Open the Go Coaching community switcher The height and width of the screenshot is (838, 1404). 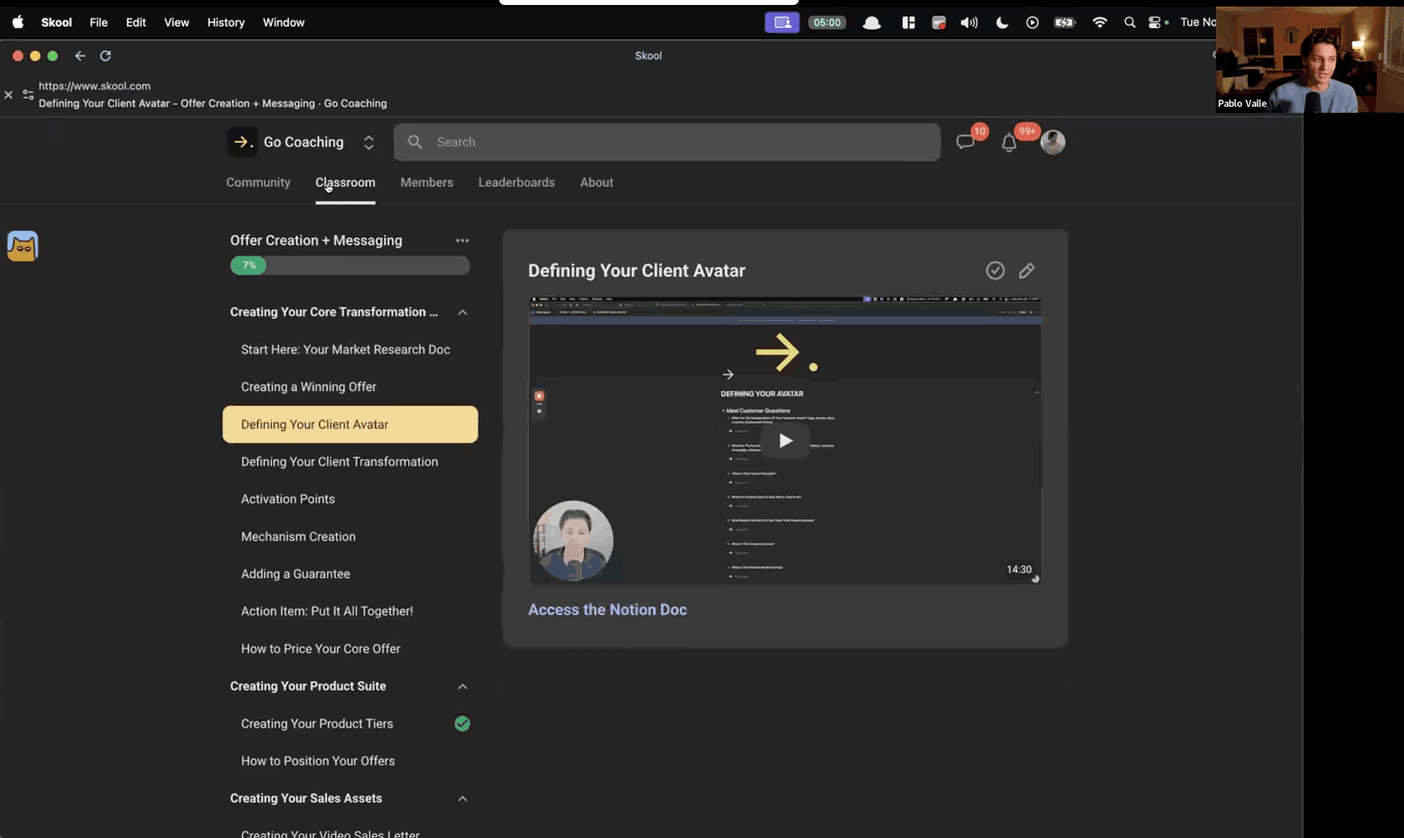coord(368,142)
